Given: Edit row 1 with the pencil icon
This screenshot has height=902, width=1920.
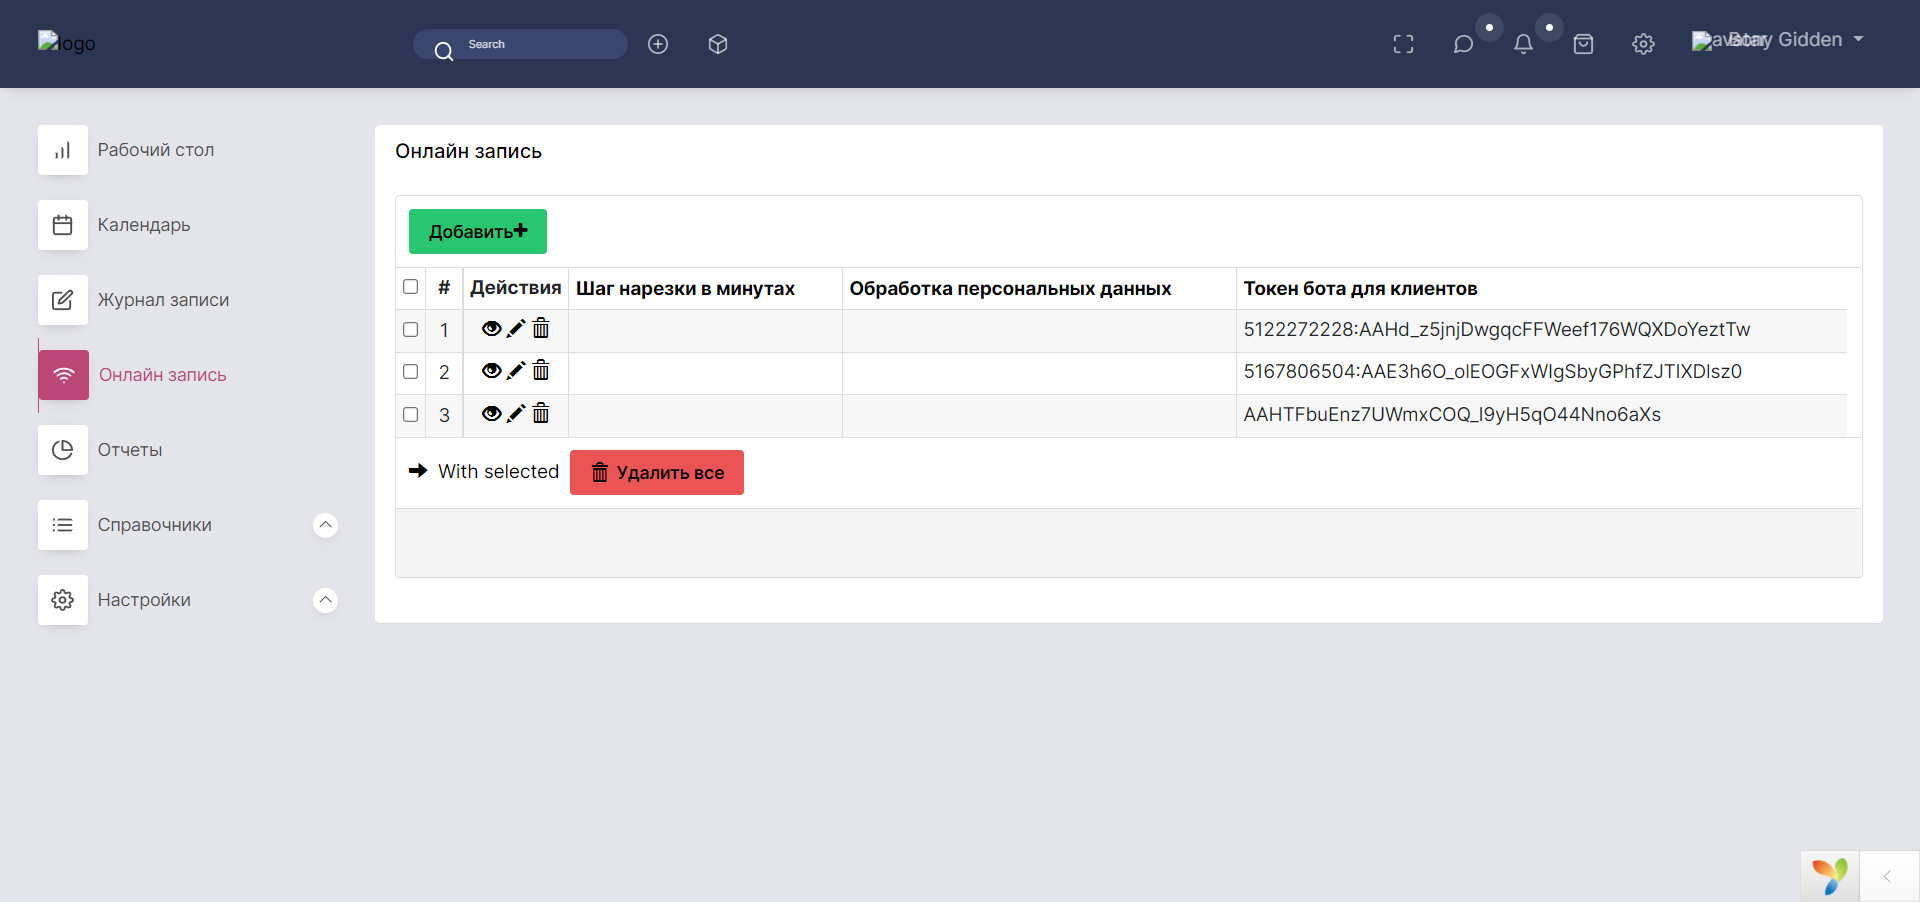Looking at the screenshot, I should (x=516, y=329).
